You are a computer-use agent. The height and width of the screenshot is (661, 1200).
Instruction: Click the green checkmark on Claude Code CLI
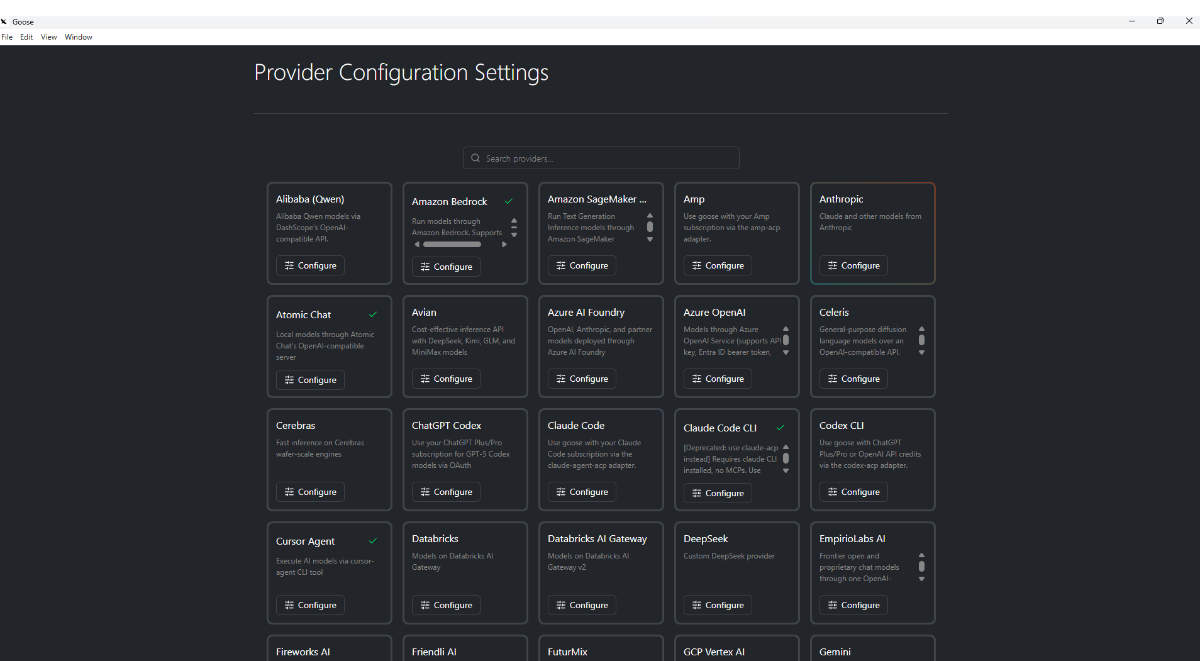coord(780,427)
